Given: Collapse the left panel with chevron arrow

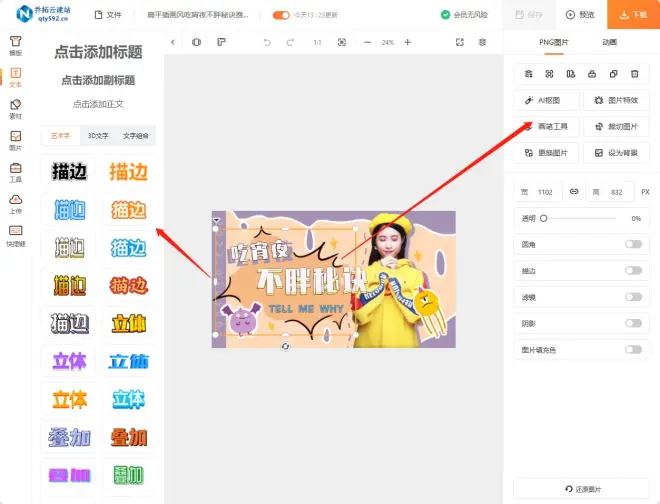Looking at the screenshot, I should click(172, 43).
